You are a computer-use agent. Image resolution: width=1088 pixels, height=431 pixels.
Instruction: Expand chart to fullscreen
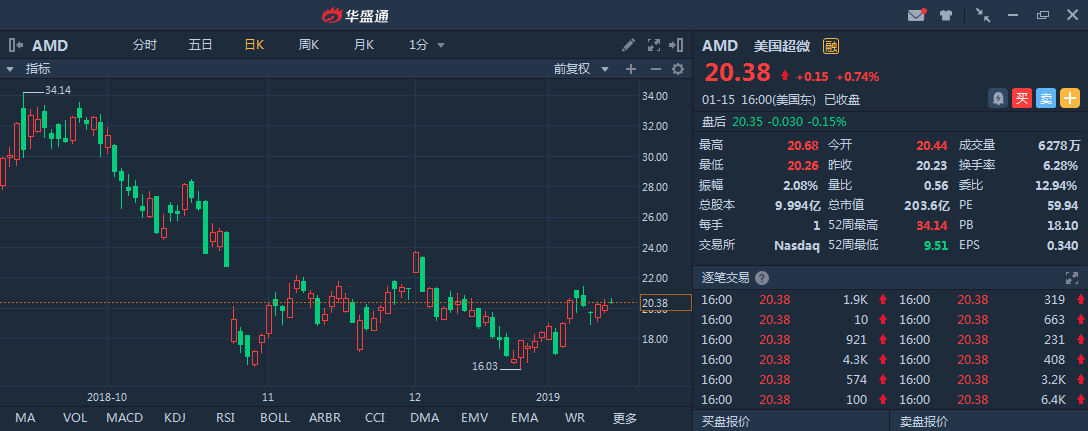click(x=654, y=45)
